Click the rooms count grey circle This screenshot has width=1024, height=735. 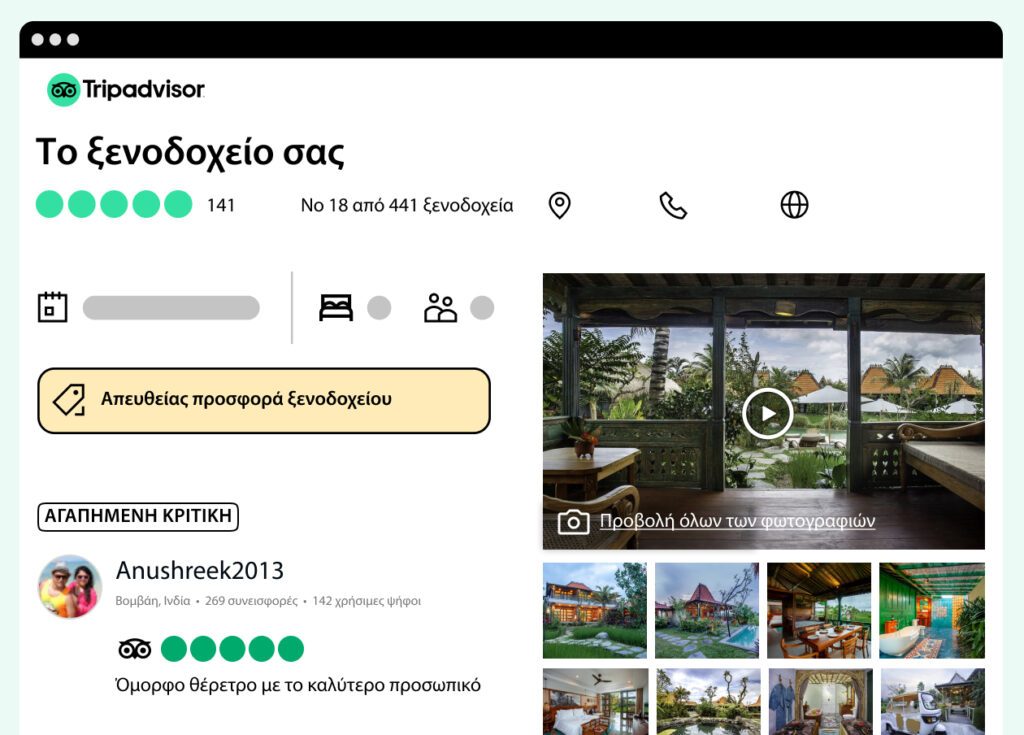(379, 308)
